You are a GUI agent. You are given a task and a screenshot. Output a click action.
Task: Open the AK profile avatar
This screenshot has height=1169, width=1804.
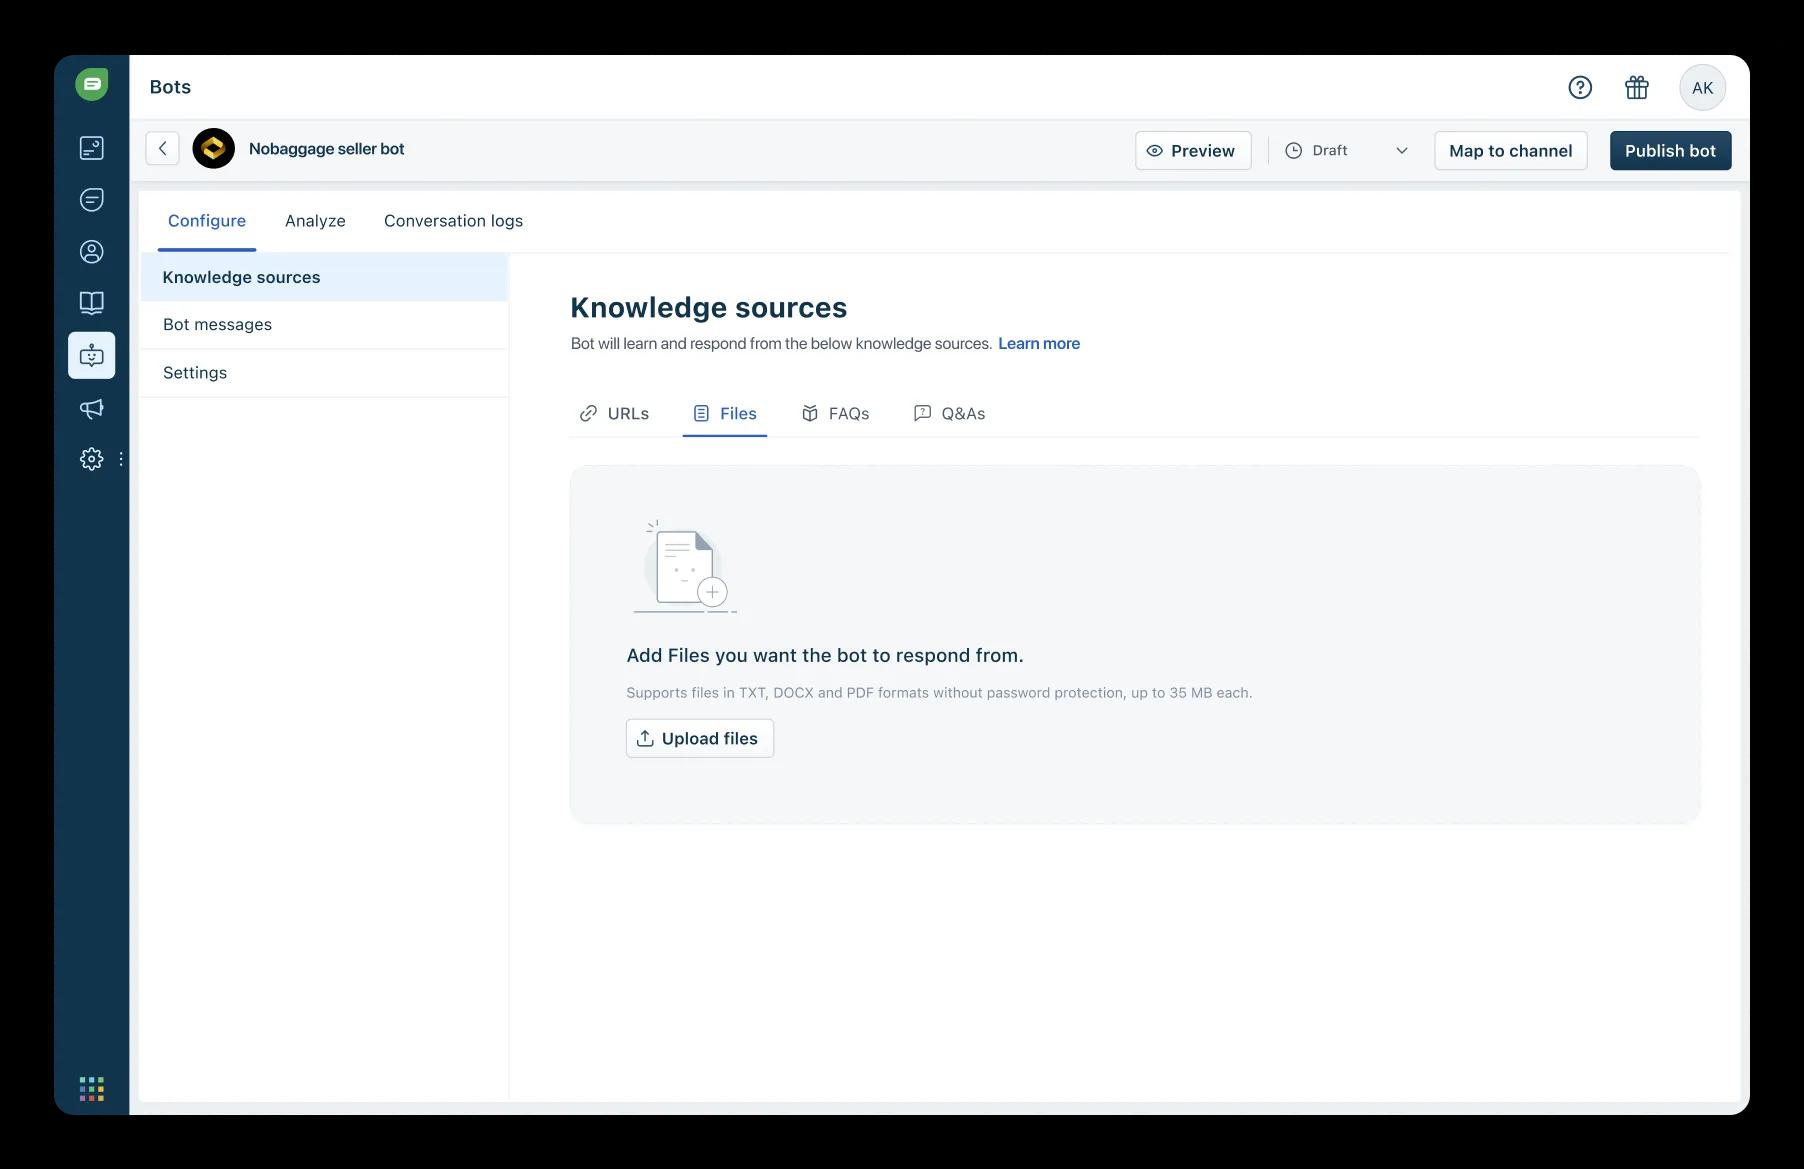tap(1703, 87)
